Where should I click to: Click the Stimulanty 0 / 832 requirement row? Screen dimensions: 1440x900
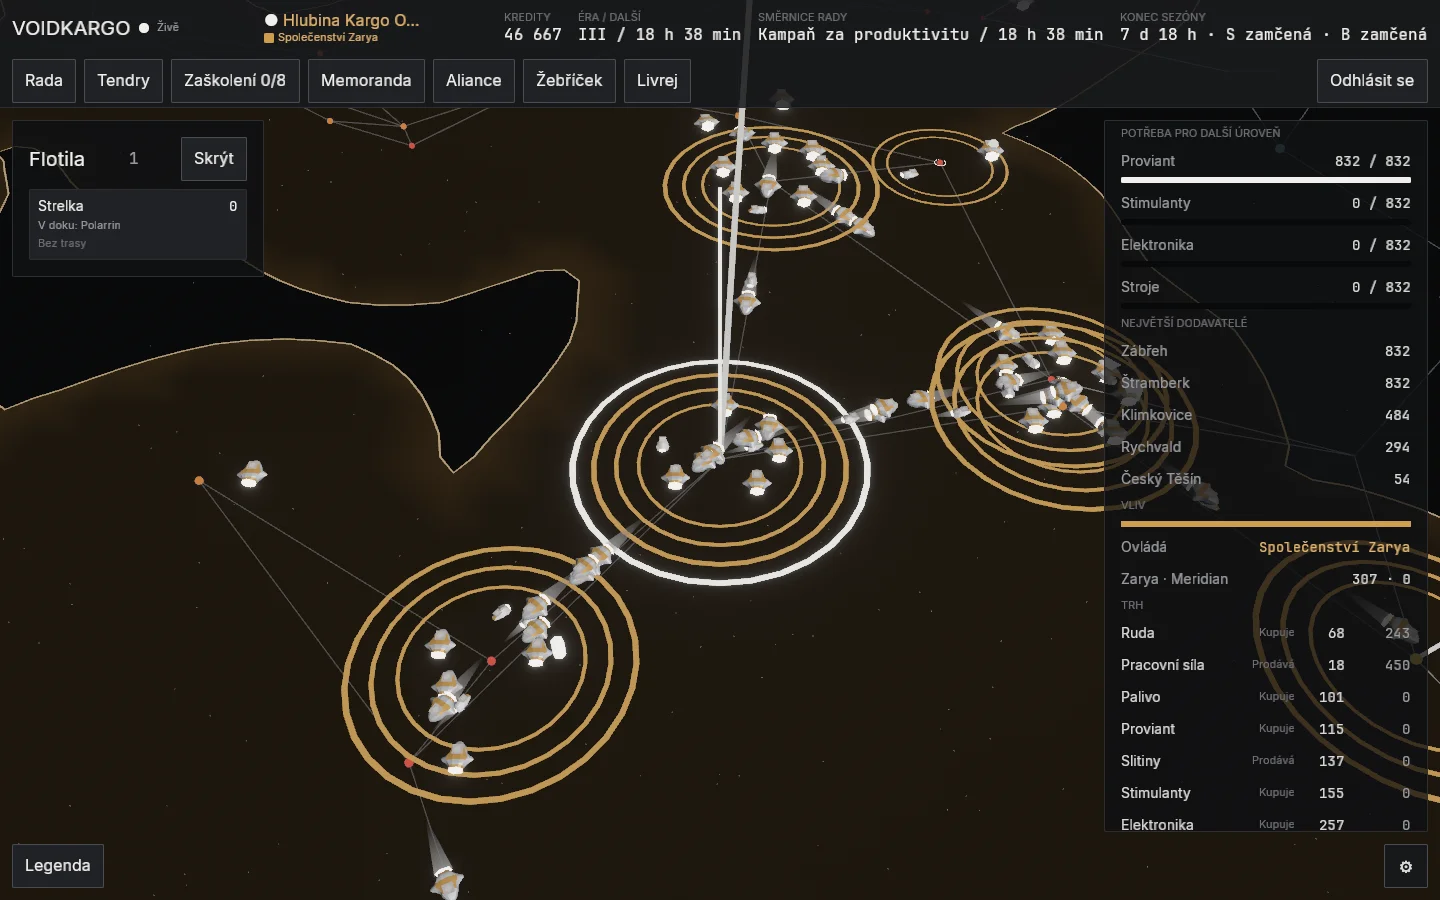point(1266,203)
